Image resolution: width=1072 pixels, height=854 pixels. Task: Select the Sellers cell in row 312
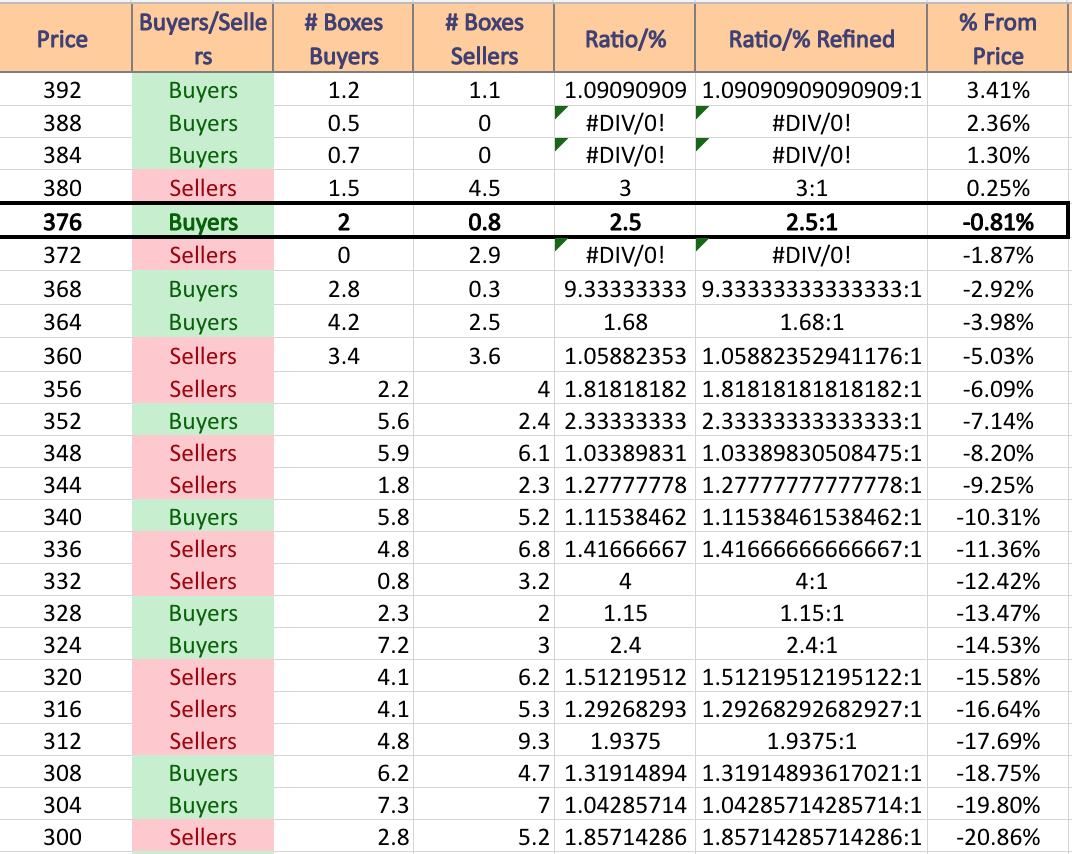[x=202, y=741]
